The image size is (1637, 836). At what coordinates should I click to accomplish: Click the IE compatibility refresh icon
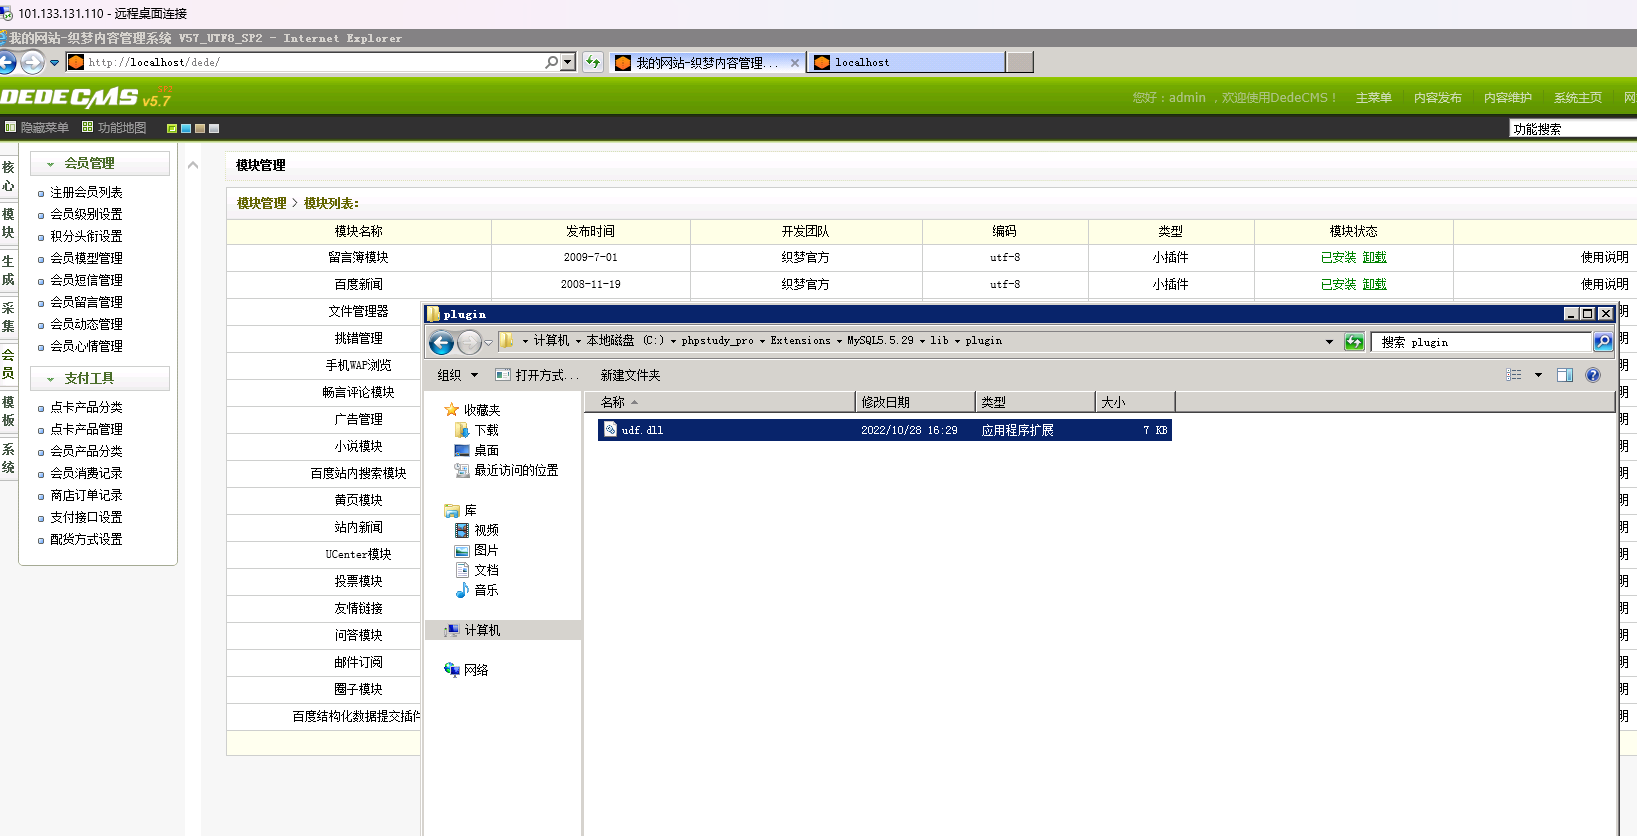point(593,62)
